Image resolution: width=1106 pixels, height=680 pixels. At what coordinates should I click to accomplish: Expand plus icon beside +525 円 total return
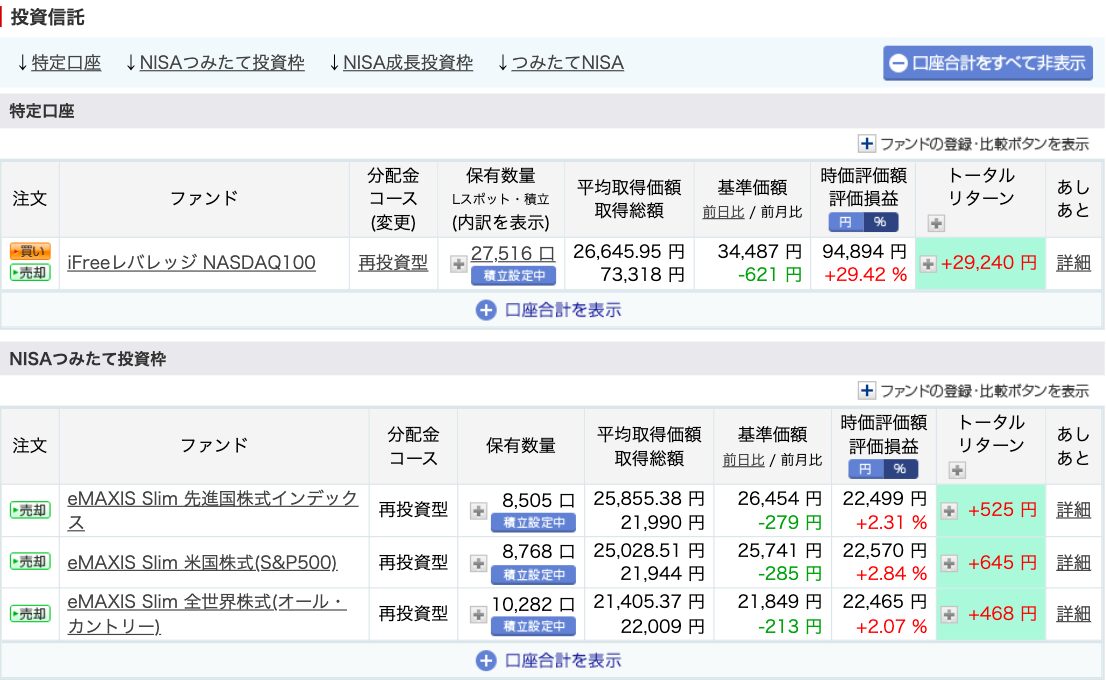tap(949, 511)
